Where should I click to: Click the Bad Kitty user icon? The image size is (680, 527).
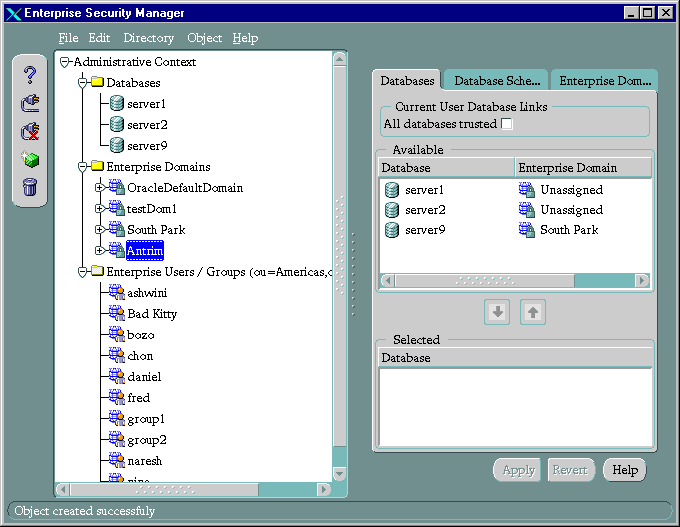116,314
